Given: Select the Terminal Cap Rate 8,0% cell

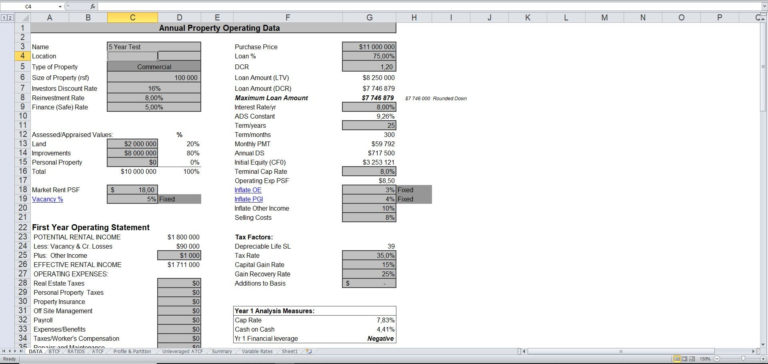Looking at the screenshot, I should [369, 171].
